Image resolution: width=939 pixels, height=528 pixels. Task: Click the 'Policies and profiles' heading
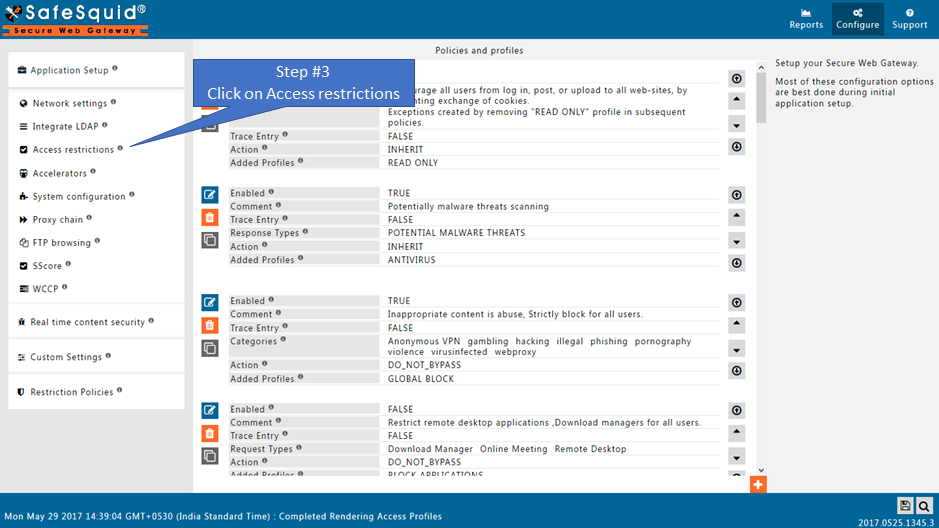(479, 50)
